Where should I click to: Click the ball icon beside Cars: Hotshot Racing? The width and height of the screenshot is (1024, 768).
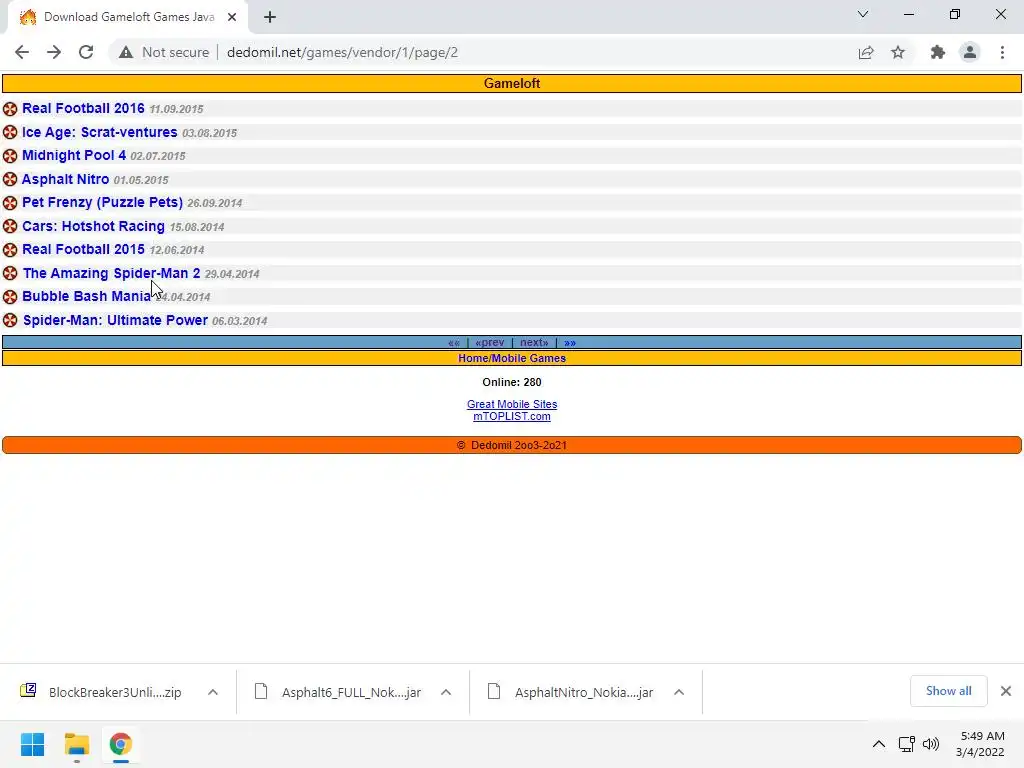pos(10,226)
